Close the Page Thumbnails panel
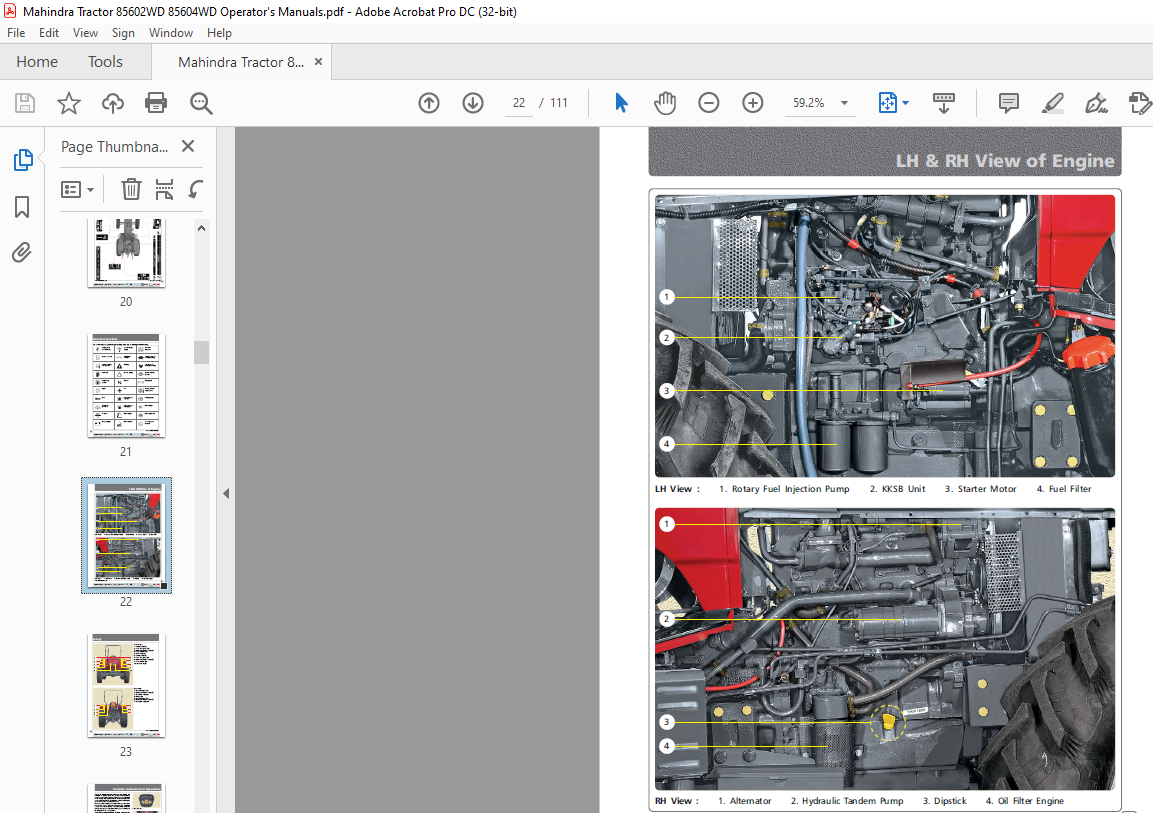This screenshot has width=1153, height=813. click(188, 146)
